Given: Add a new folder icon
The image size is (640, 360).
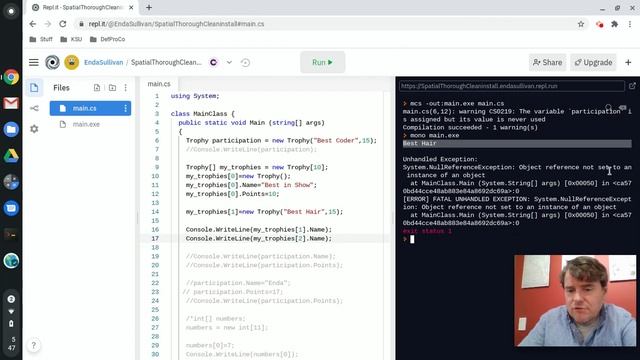Looking at the screenshot, I should pyautogui.click(x=112, y=88).
